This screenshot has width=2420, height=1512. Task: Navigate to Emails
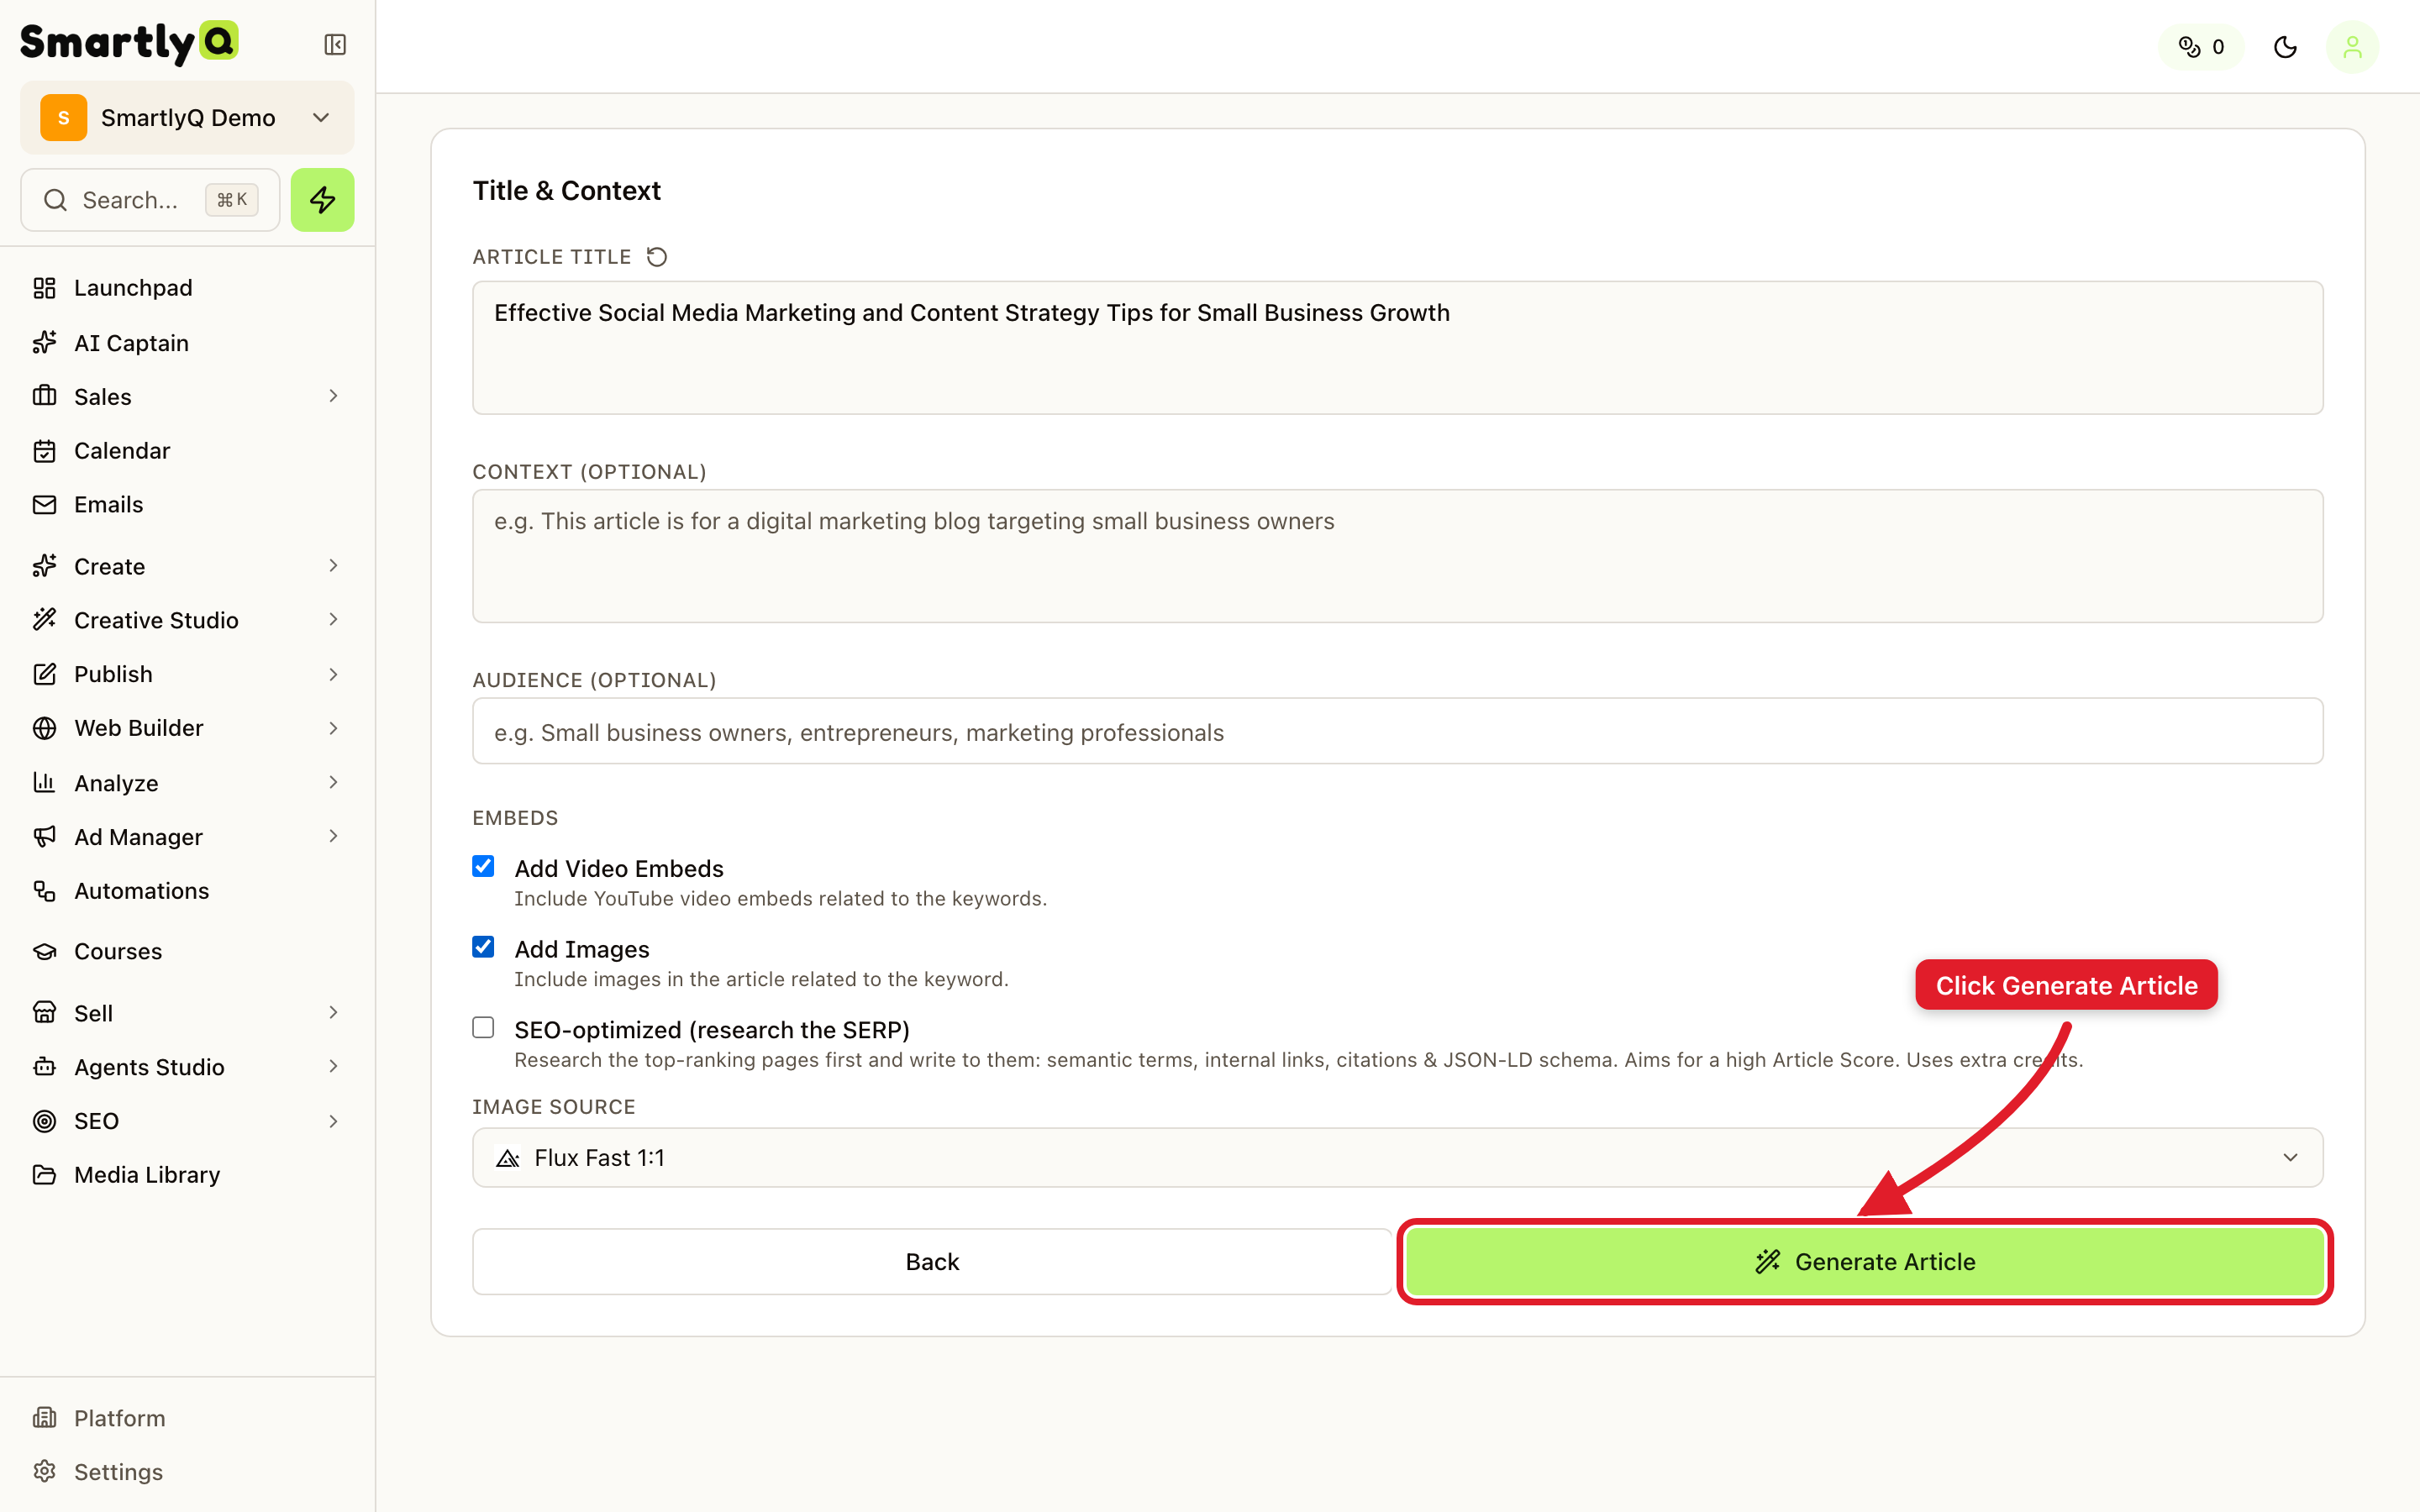click(187, 505)
